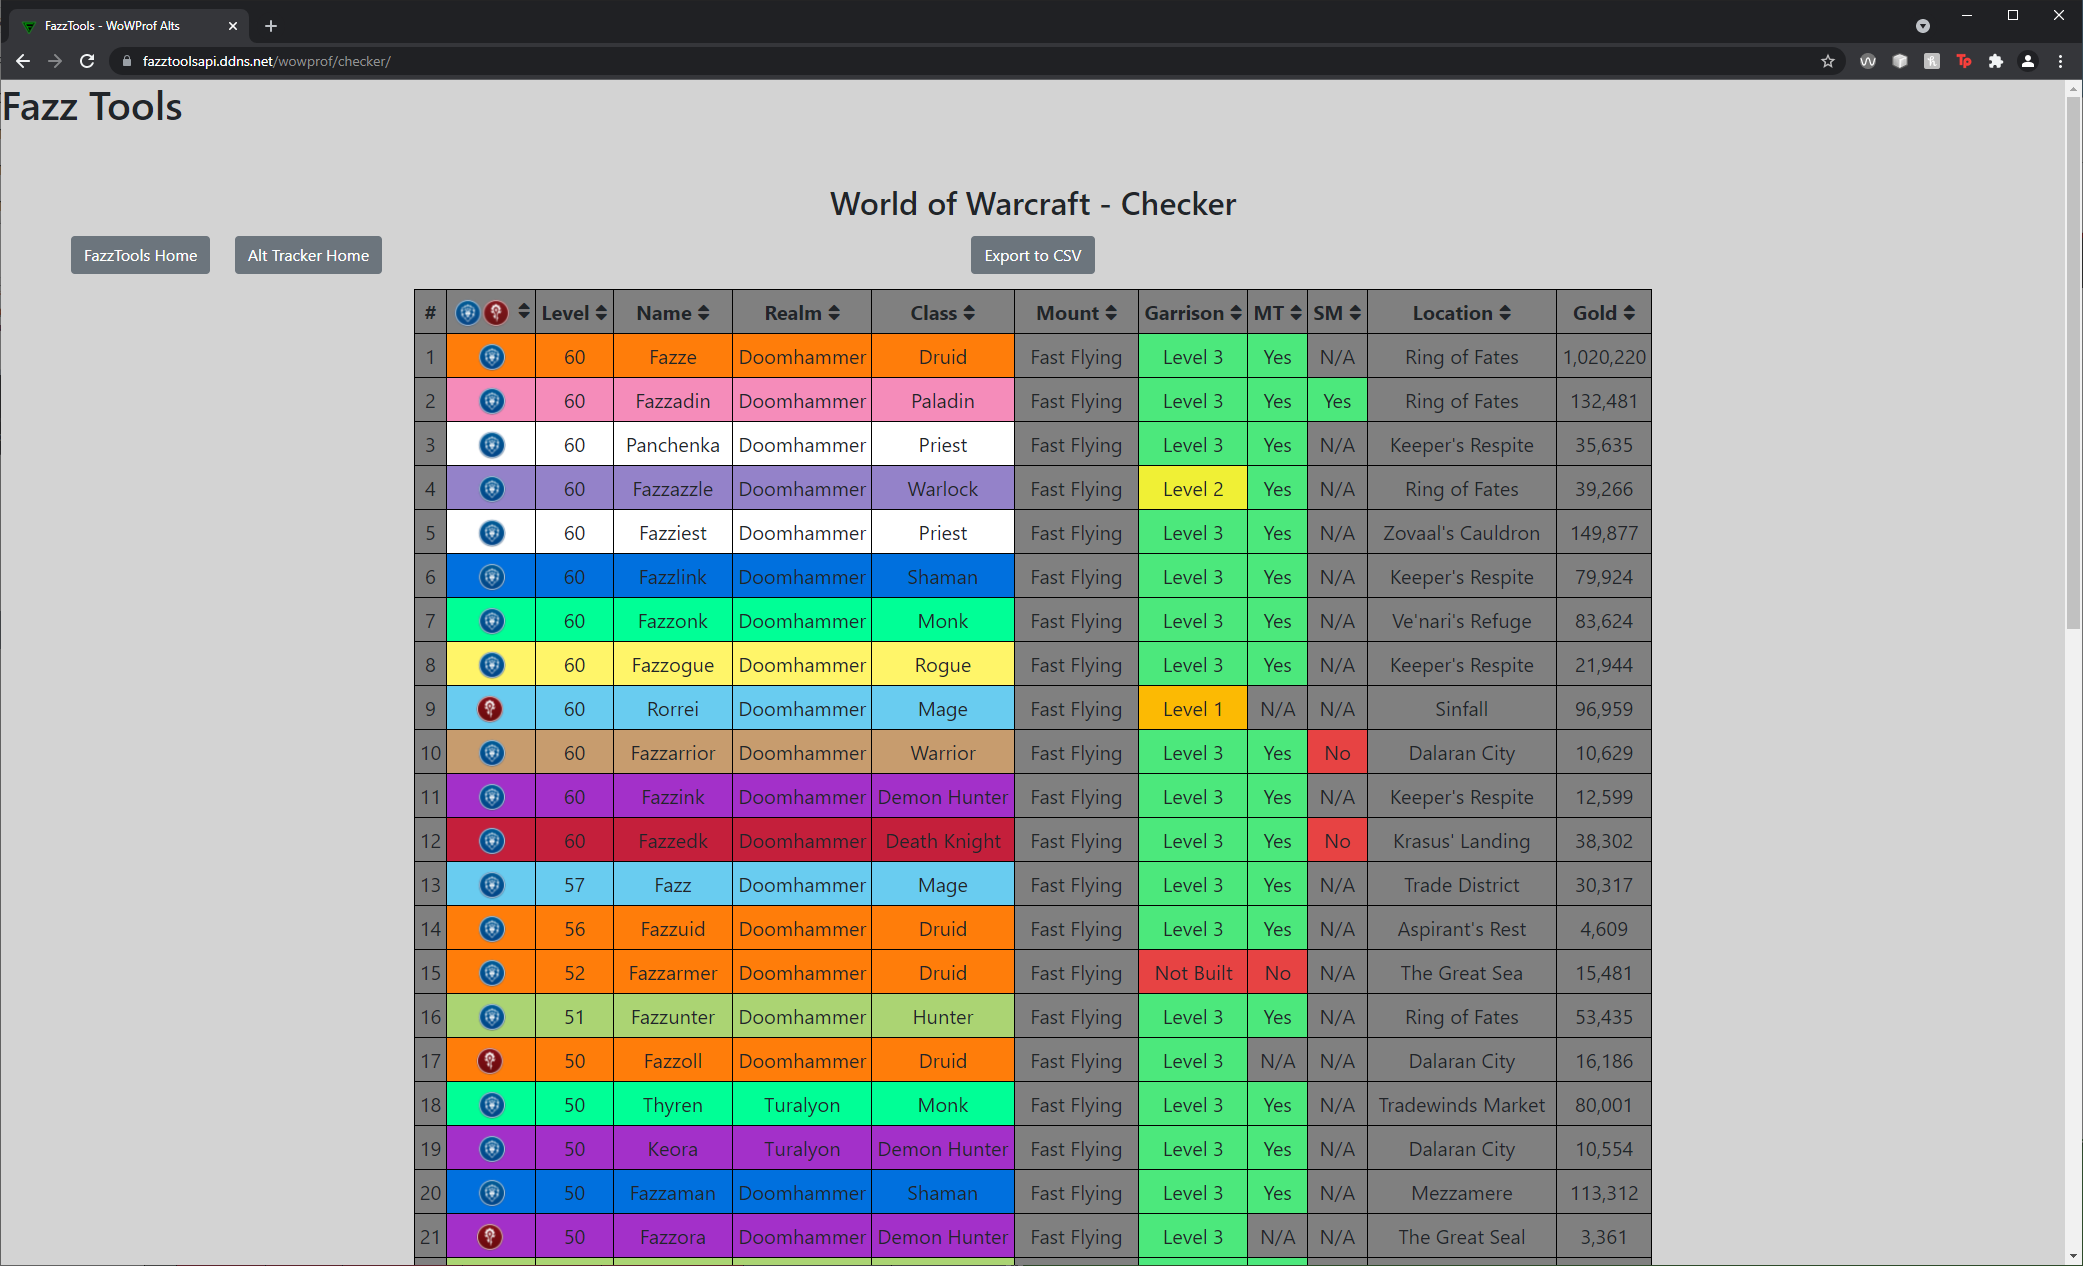Click the WoW profile icon in browser toolbar
The height and width of the screenshot is (1266, 2083).
point(1869,61)
